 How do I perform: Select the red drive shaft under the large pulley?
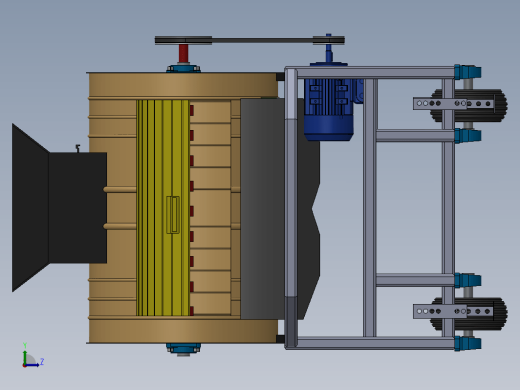(x=183, y=53)
